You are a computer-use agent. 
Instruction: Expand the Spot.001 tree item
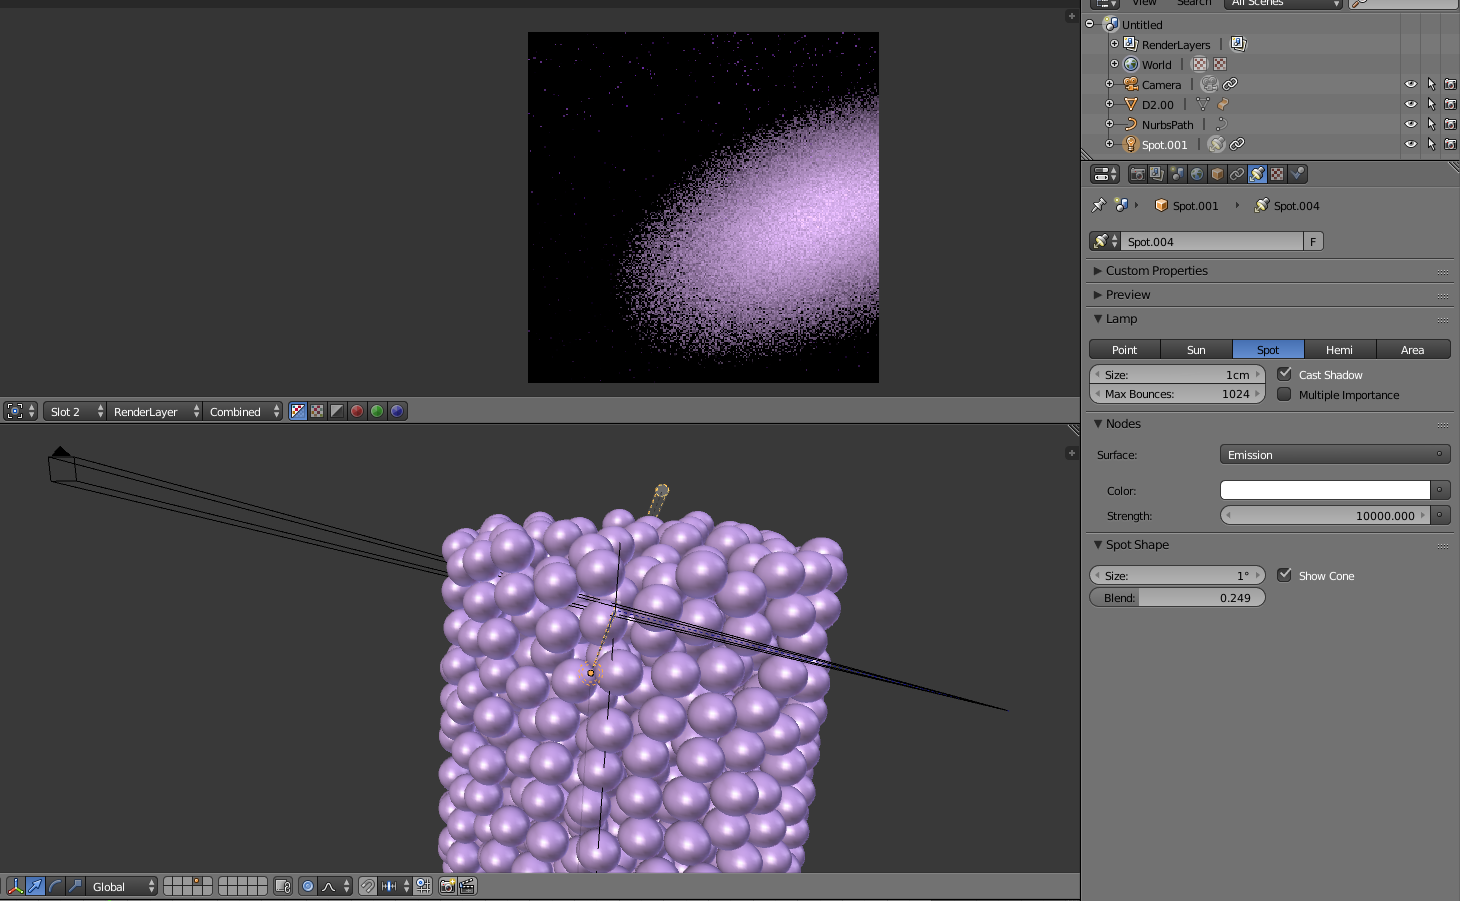pos(1109,144)
